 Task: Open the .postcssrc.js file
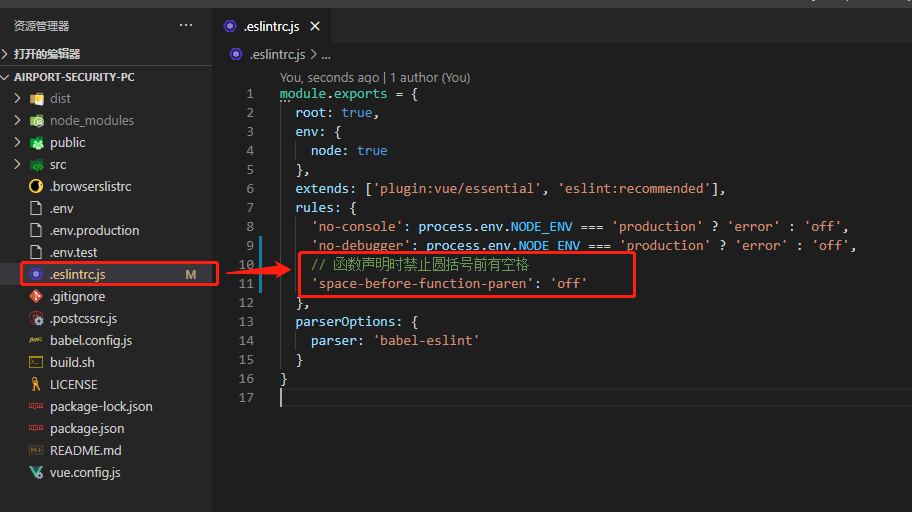click(x=83, y=319)
